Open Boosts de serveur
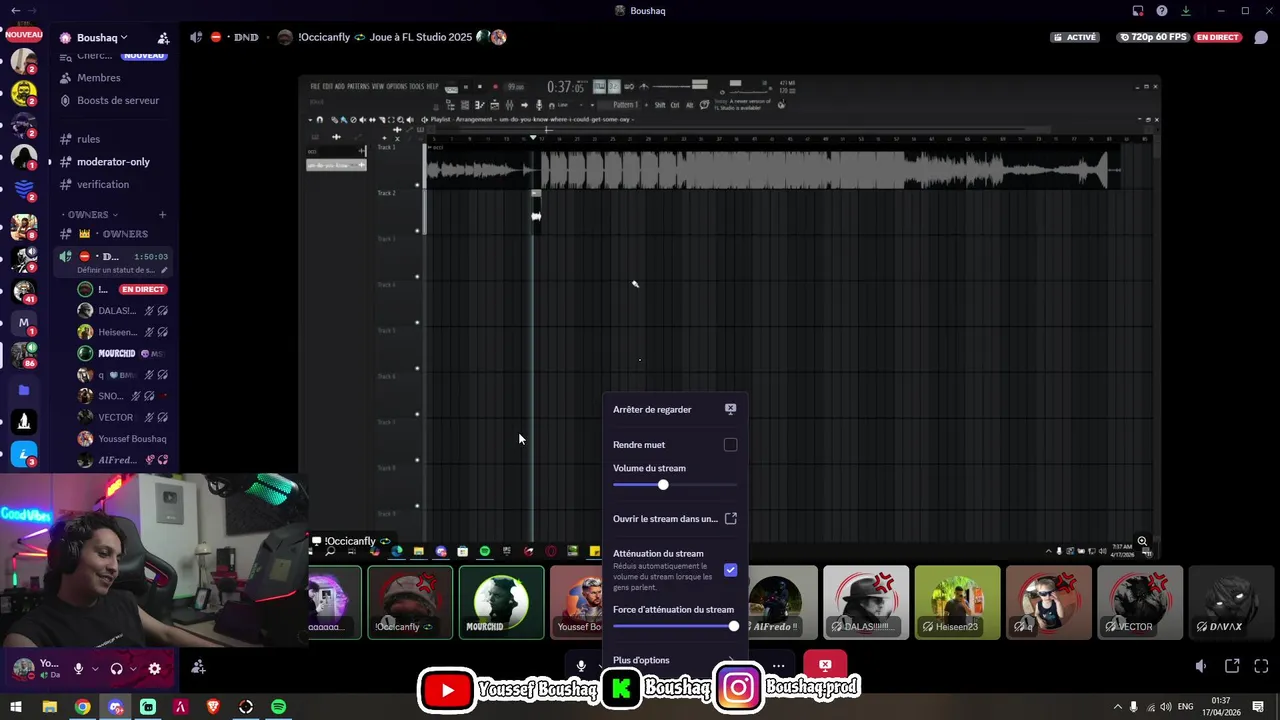1280x720 pixels. 114,100
